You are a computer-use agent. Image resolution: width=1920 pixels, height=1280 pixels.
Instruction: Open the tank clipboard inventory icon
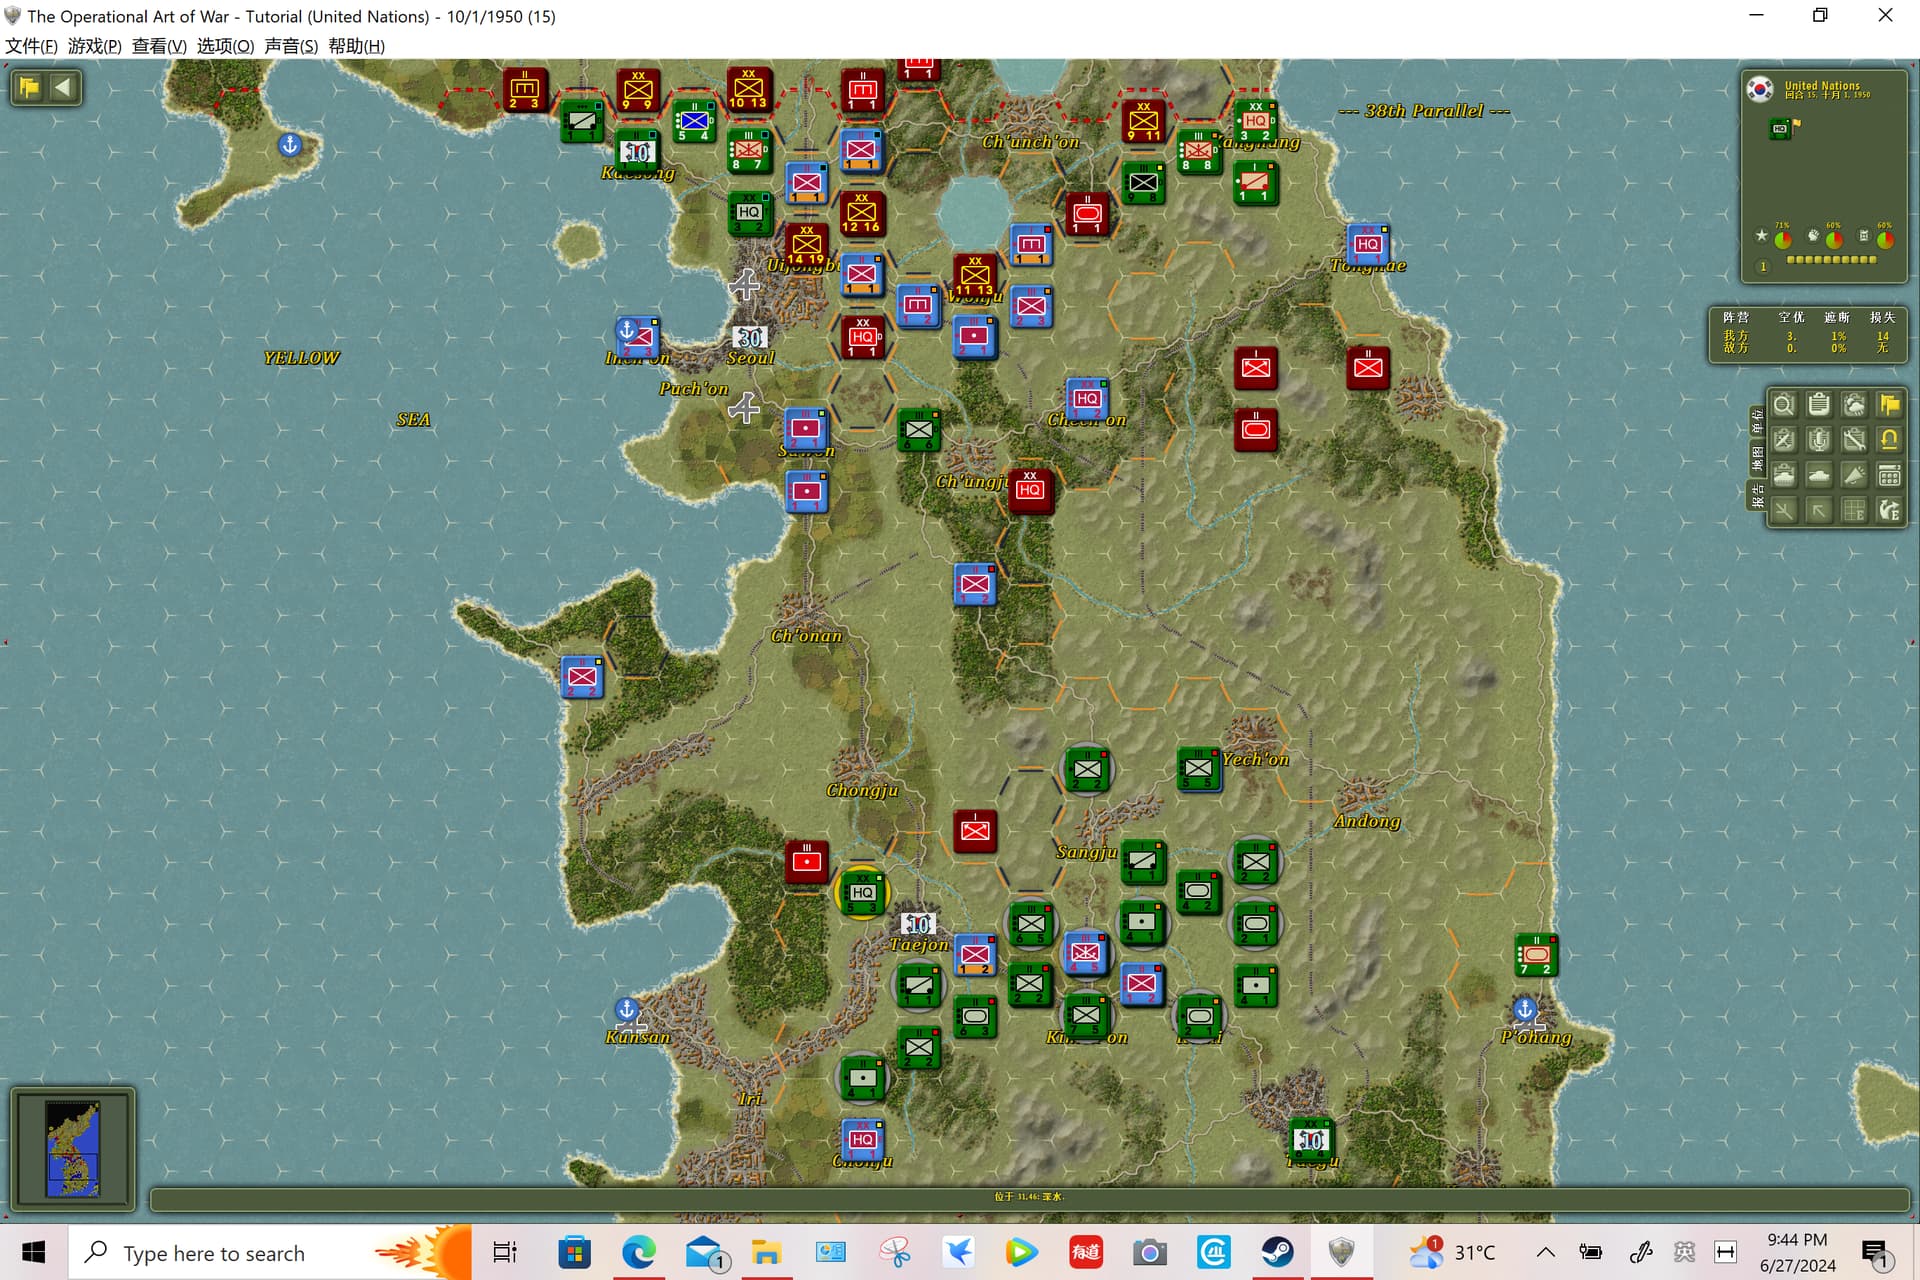pyautogui.click(x=1783, y=475)
